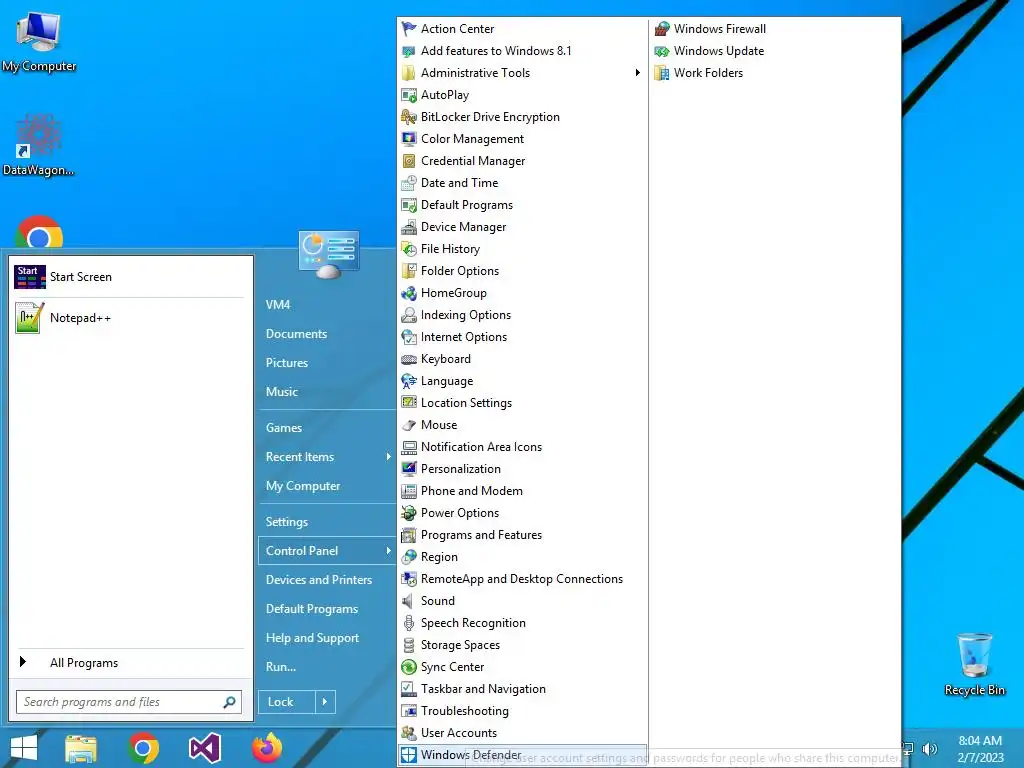Click the Windows Firewall icon
Image resolution: width=1024 pixels, height=768 pixels.
(x=662, y=29)
